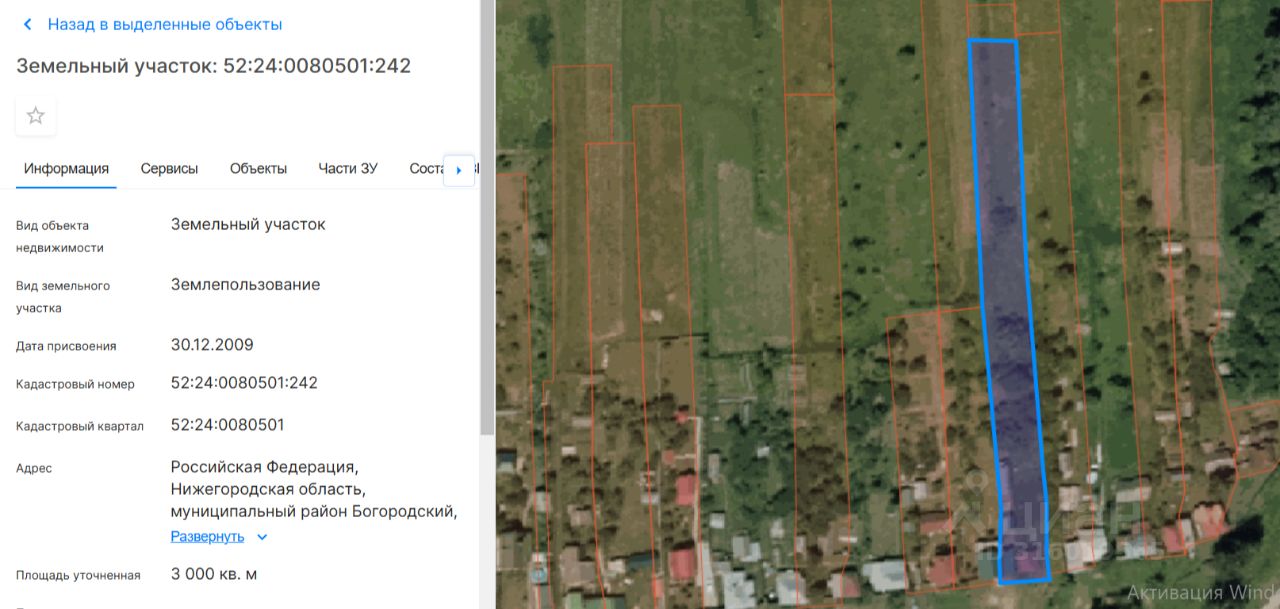Click the address line 'муниципальный район Богородский,'
The width and height of the screenshot is (1280, 609).
[314, 512]
